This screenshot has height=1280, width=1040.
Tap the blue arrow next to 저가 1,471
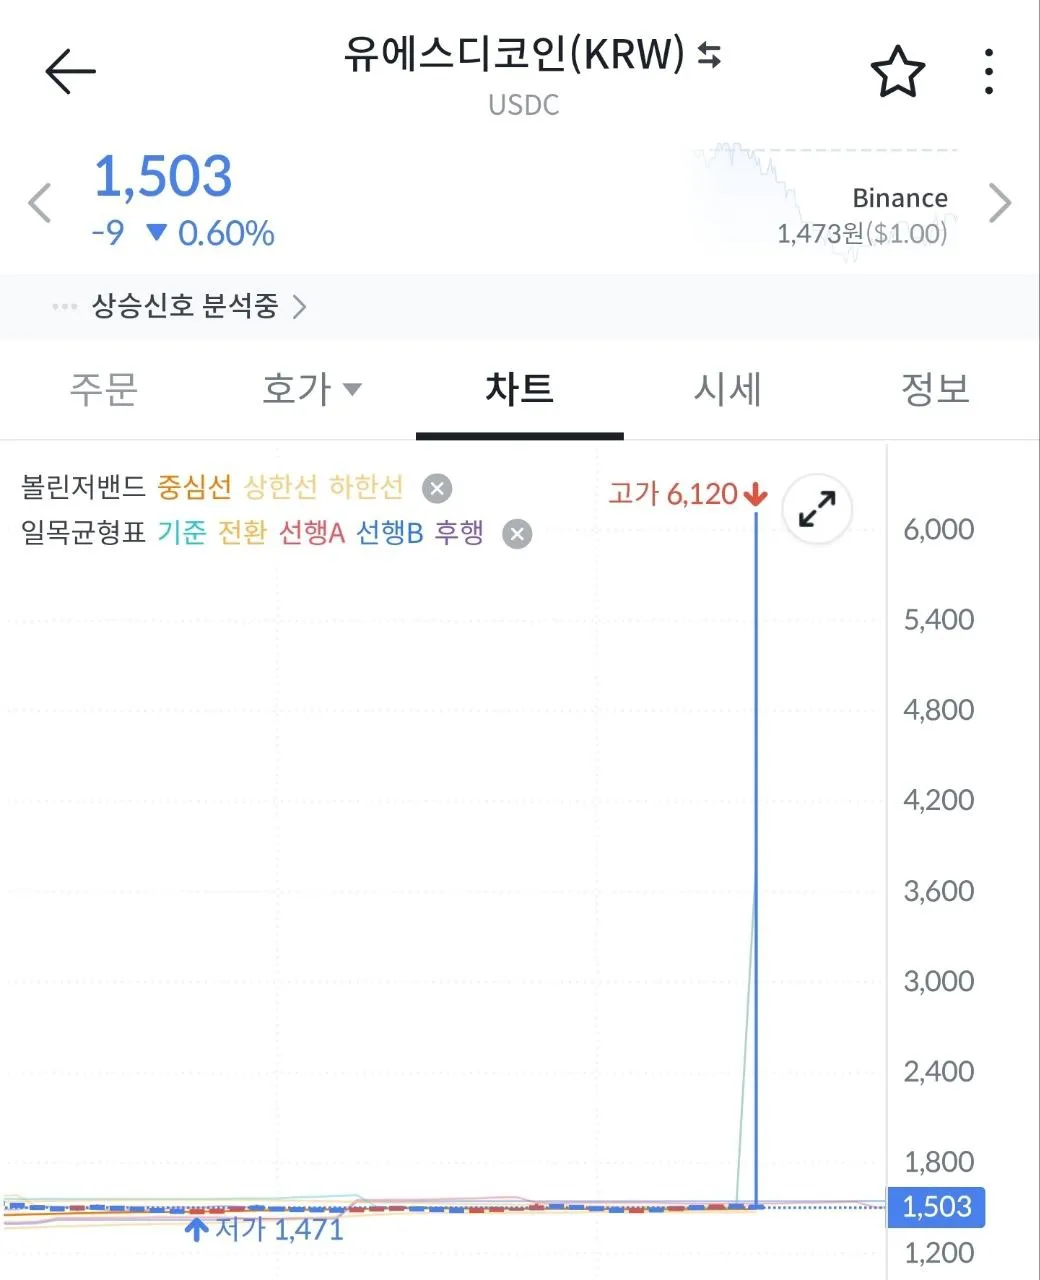coord(196,1228)
